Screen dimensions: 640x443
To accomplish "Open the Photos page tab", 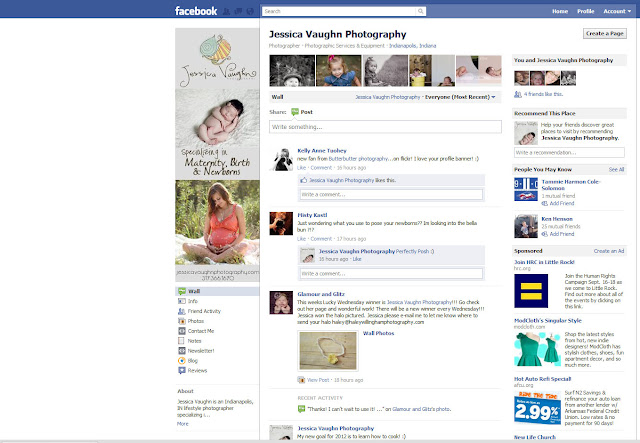I will point(196,321).
